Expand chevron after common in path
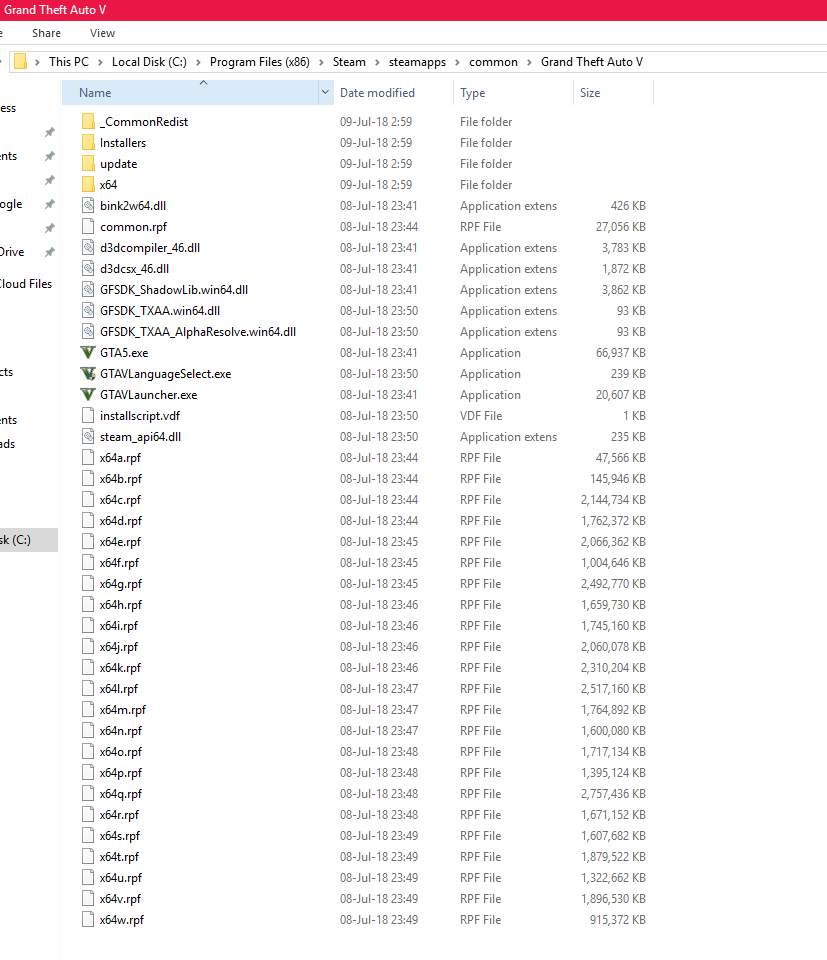Image resolution: width=827 pixels, height=960 pixels. pyautogui.click(x=530, y=62)
